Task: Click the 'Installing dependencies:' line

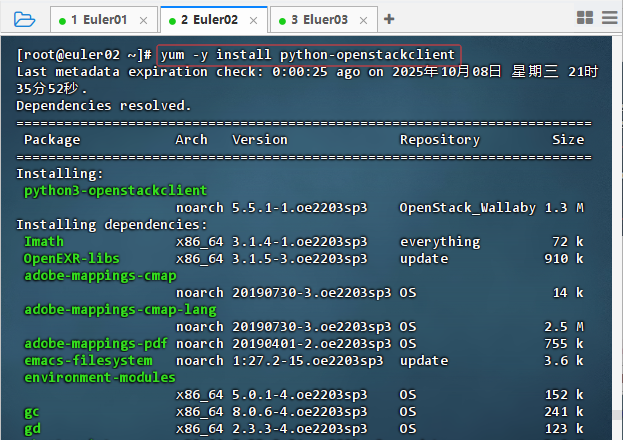Action: [x=112, y=225]
